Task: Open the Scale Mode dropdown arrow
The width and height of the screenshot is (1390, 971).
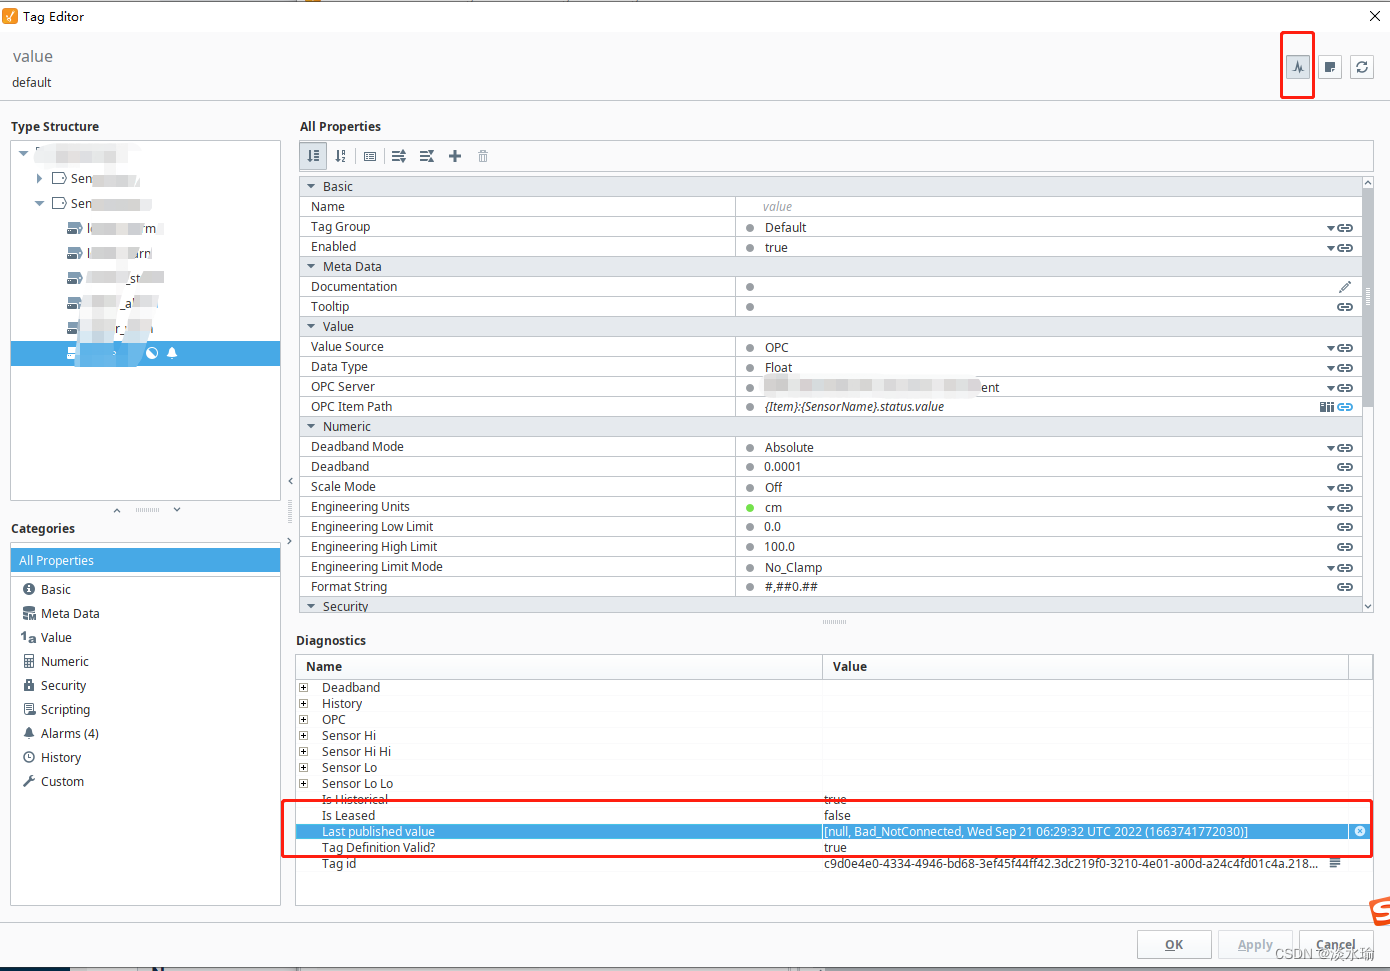Action: pyautogui.click(x=1331, y=488)
